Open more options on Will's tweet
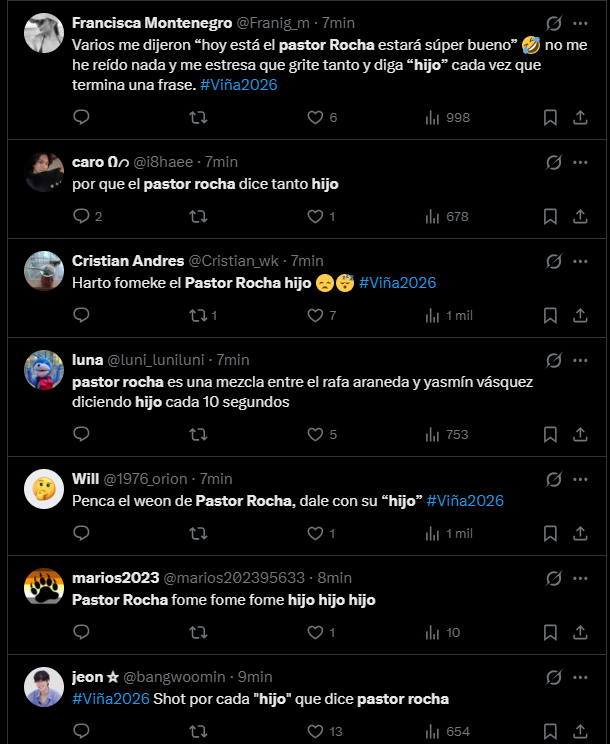The image size is (610, 744). coord(581,479)
